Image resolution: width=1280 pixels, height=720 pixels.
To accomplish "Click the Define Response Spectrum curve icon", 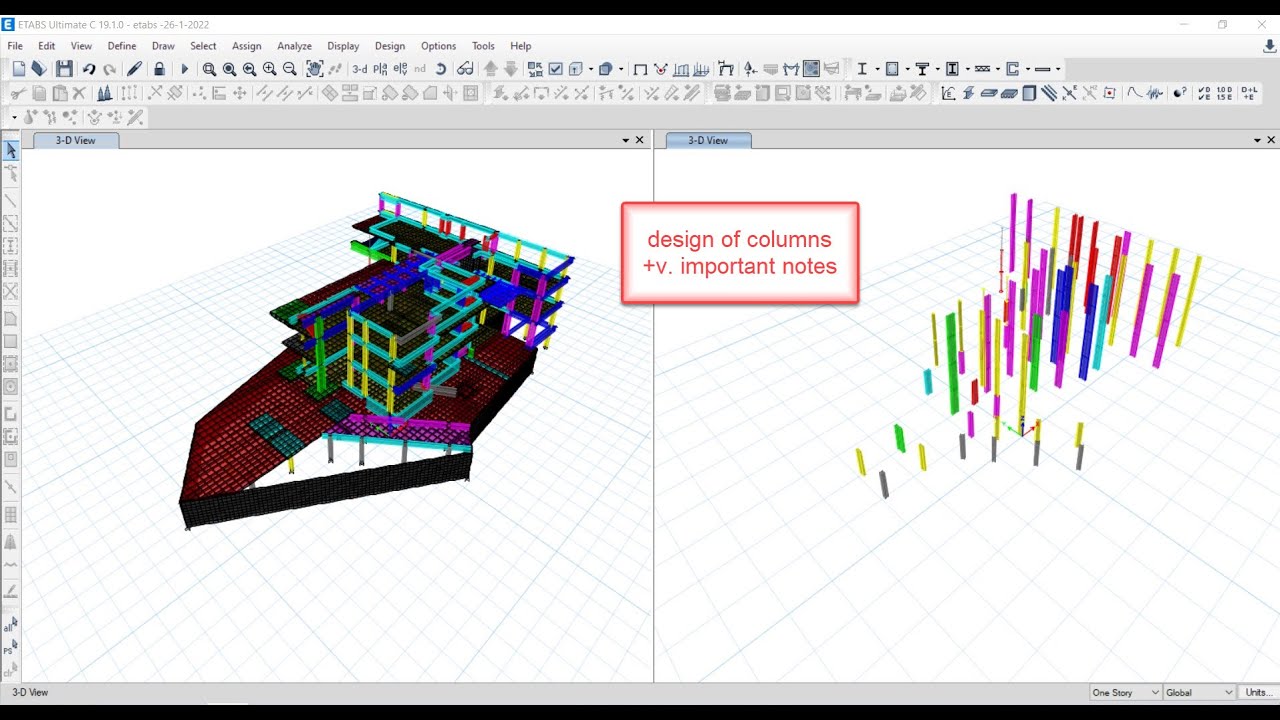I will tap(1134, 93).
